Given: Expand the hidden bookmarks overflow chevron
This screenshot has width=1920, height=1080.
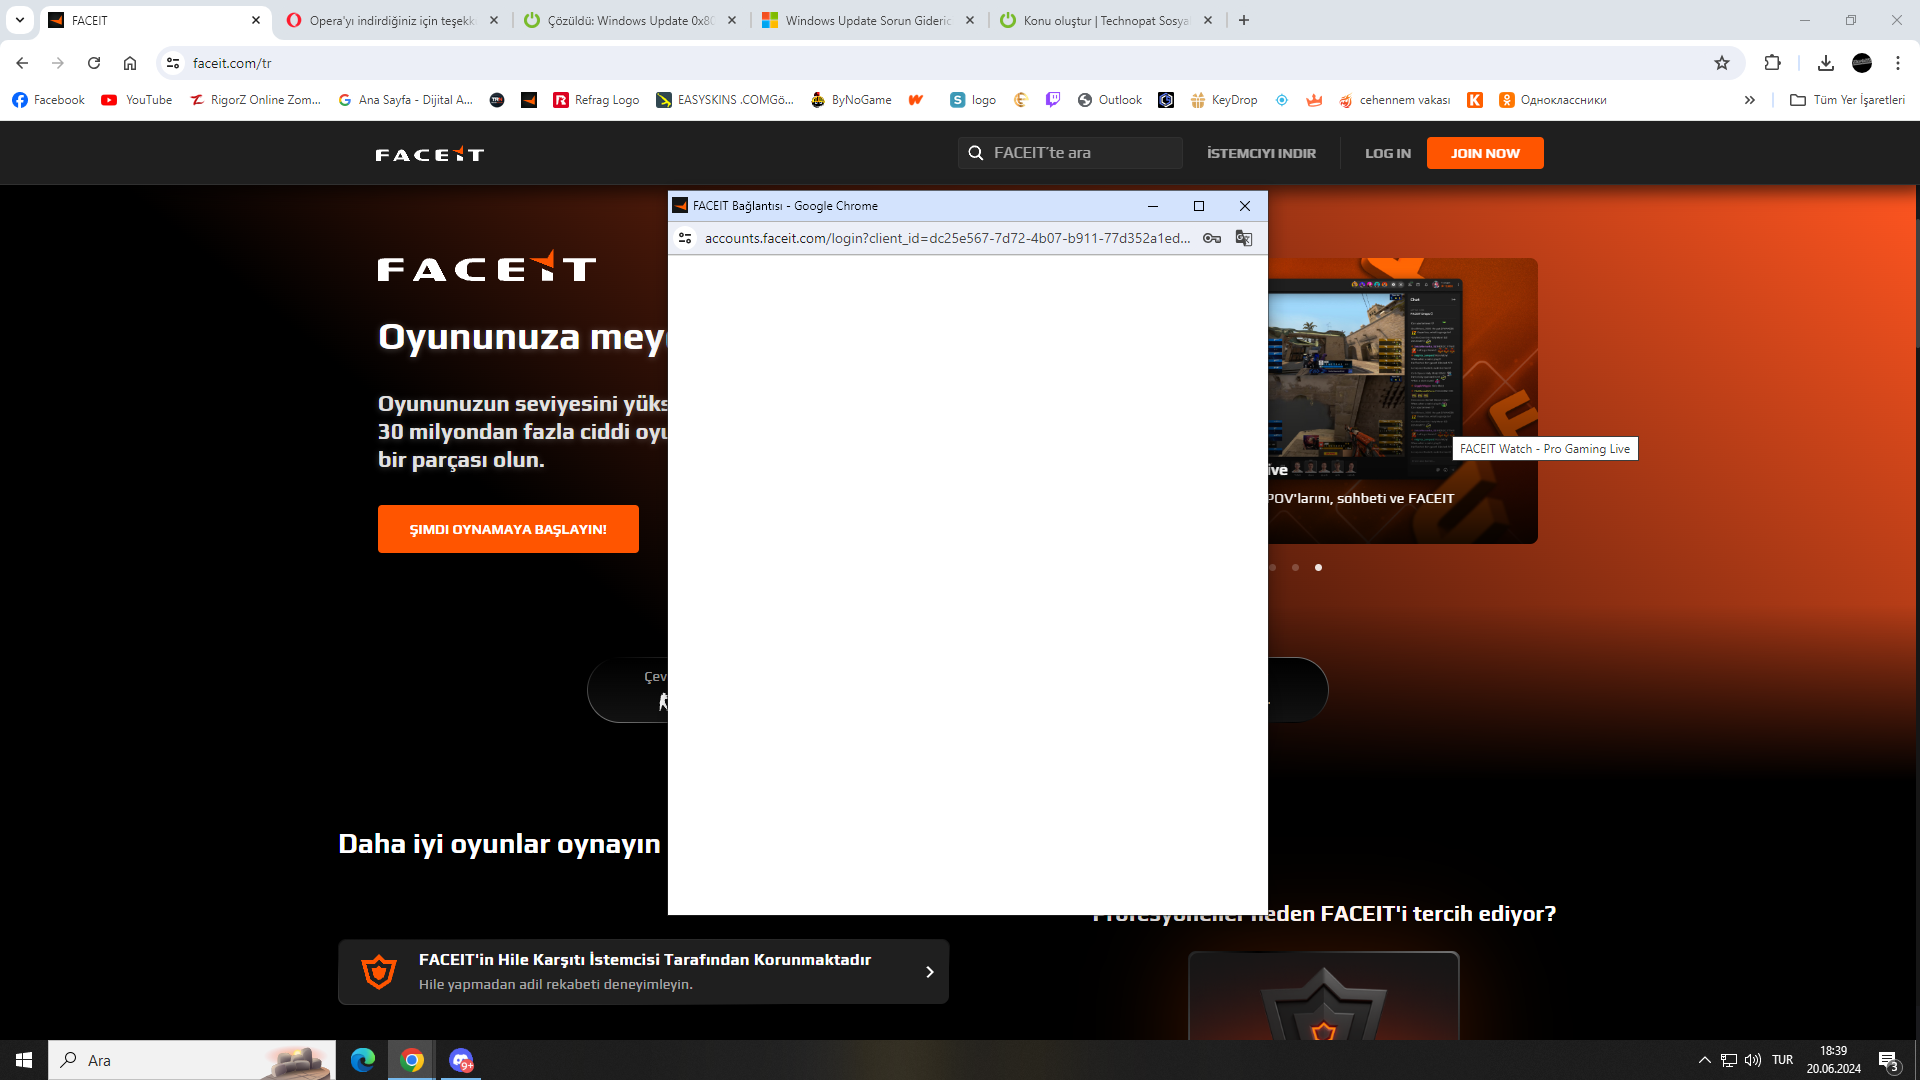Looking at the screenshot, I should tap(1749, 100).
